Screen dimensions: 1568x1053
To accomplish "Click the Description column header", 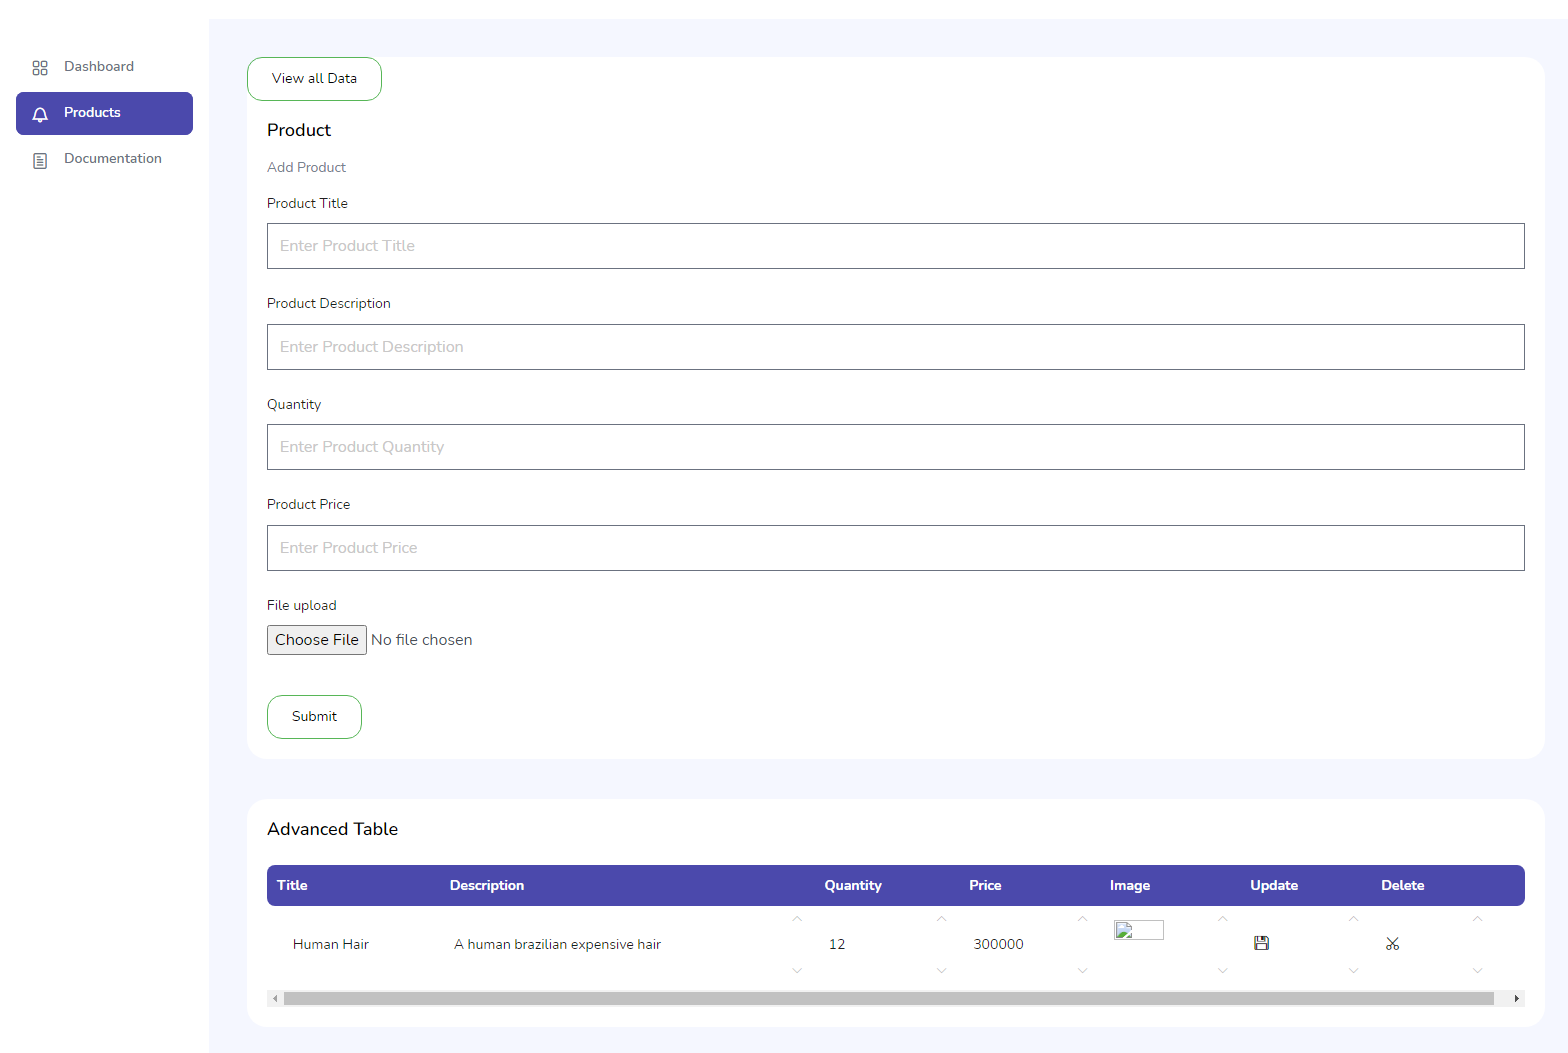I will [487, 885].
